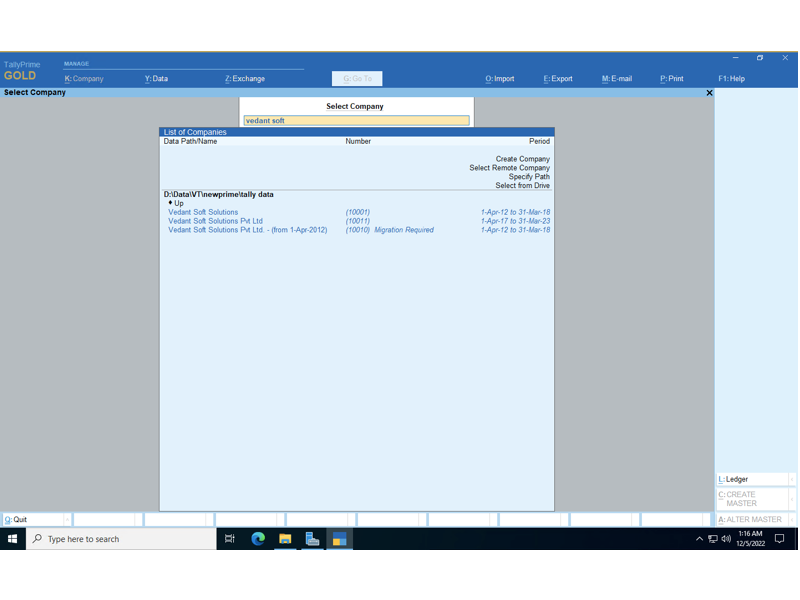Restore down the TallyPrime window
800x600 pixels.
[760, 58]
